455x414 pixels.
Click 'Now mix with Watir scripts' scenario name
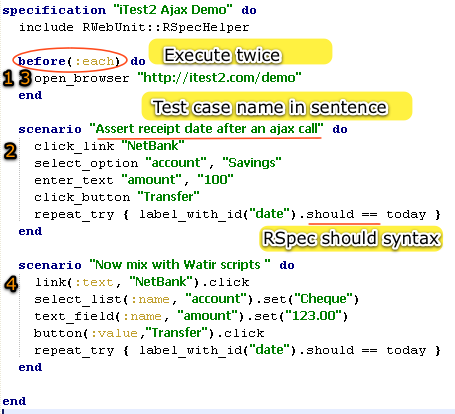click(x=180, y=265)
